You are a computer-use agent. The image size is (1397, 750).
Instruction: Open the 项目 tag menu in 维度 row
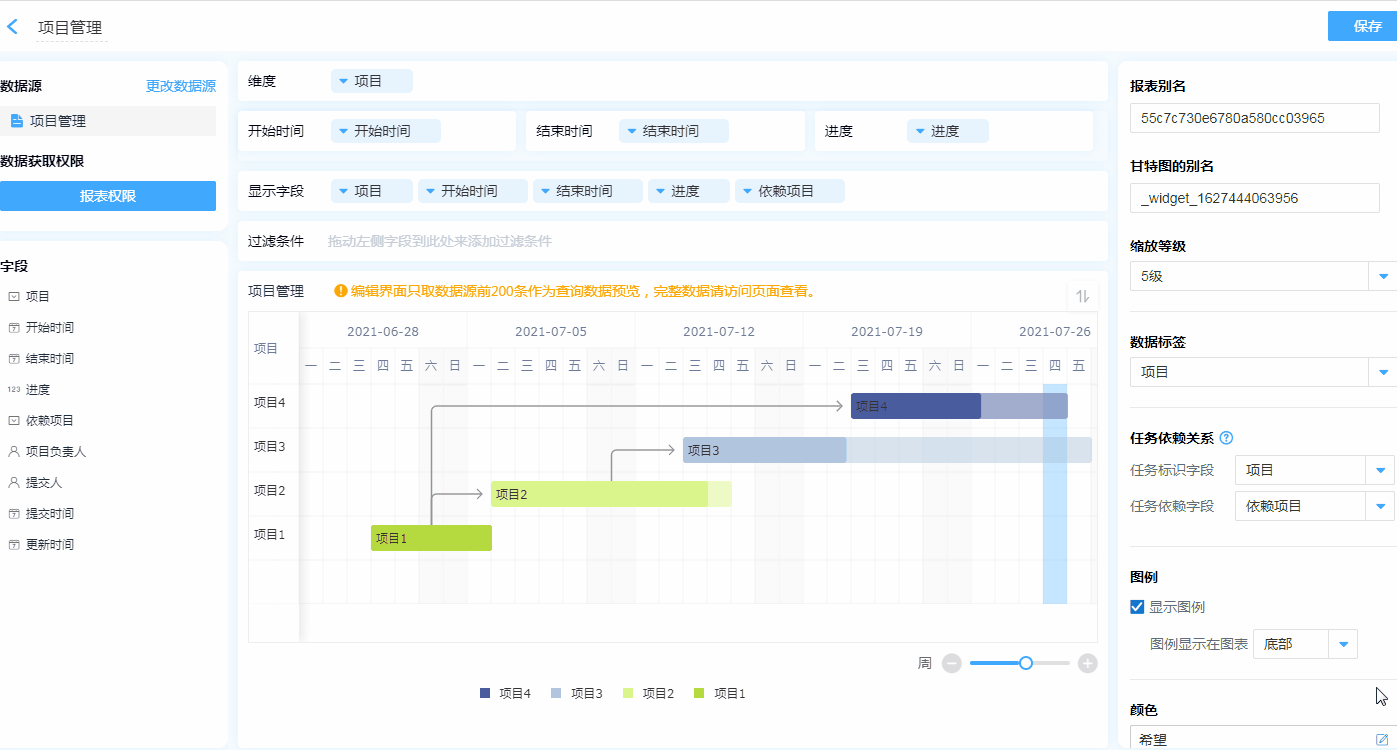pos(371,81)
